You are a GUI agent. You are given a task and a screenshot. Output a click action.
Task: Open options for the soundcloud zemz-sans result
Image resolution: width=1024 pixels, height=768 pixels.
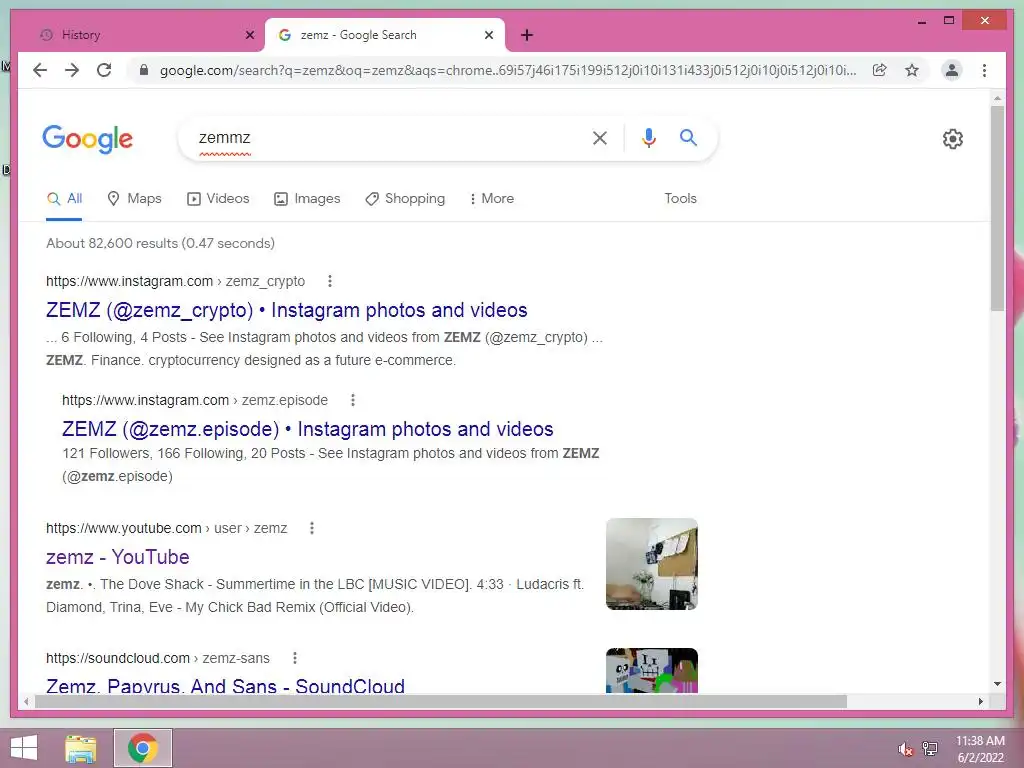pyautogui.click(x=295, y=658)
